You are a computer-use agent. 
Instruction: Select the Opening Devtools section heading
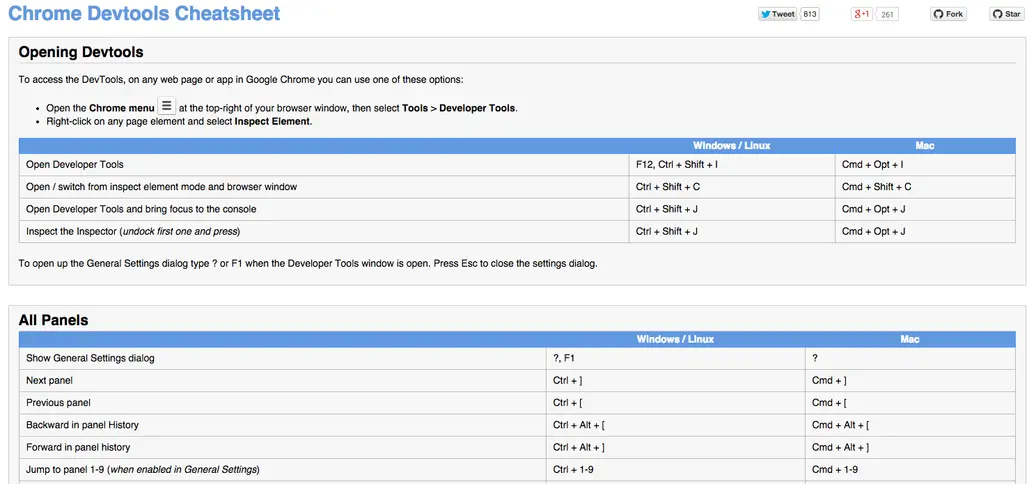pos(81,52)
